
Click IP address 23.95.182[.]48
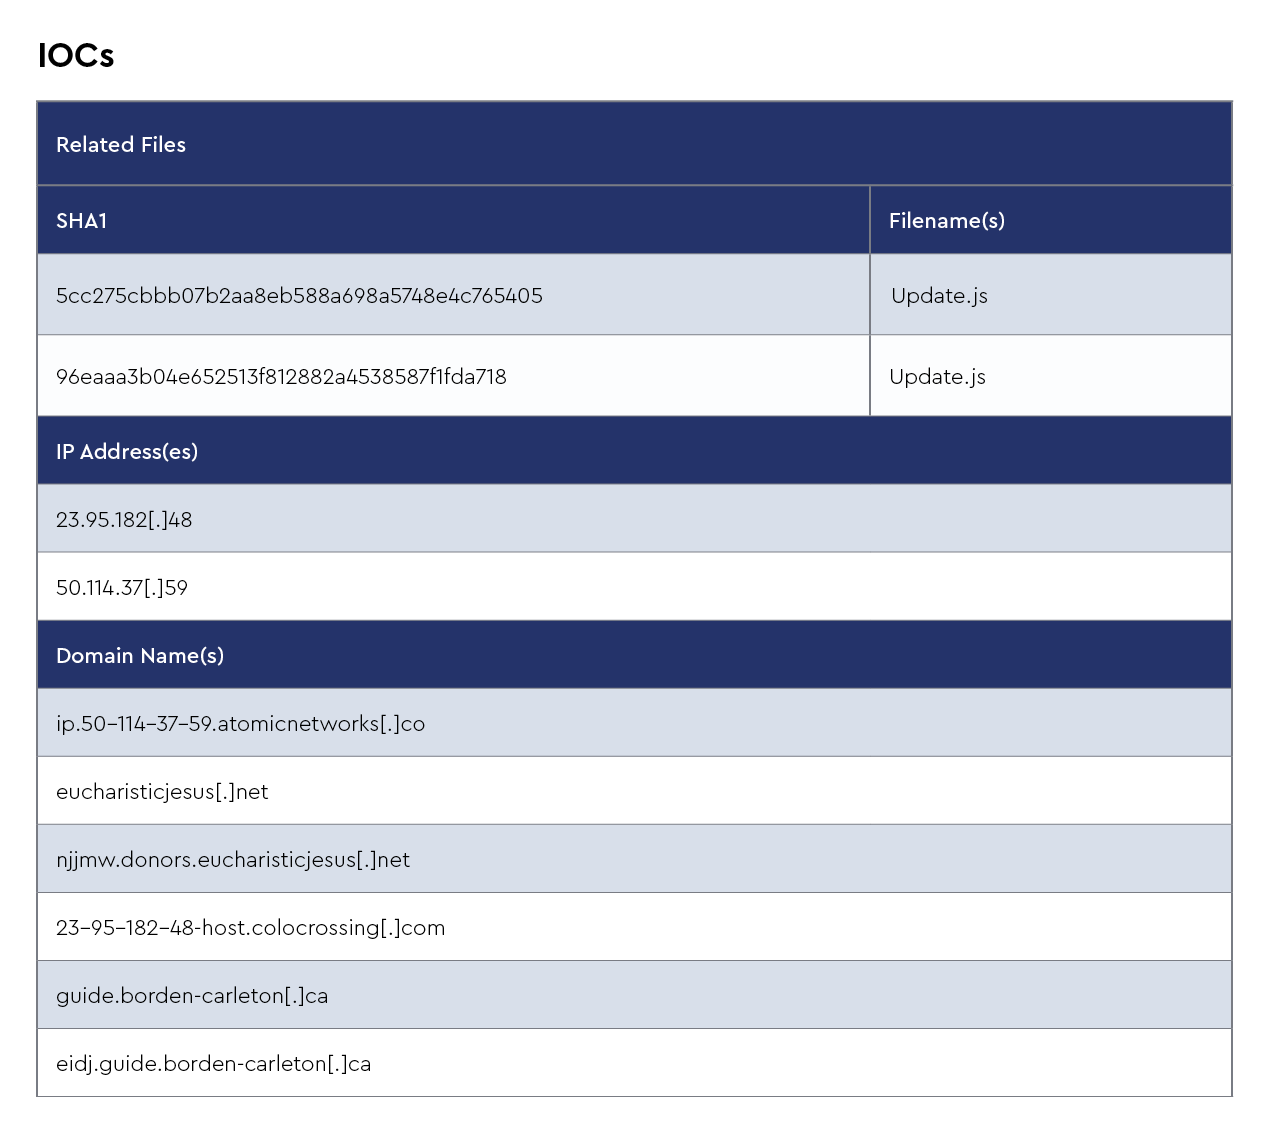pos(124,520)
